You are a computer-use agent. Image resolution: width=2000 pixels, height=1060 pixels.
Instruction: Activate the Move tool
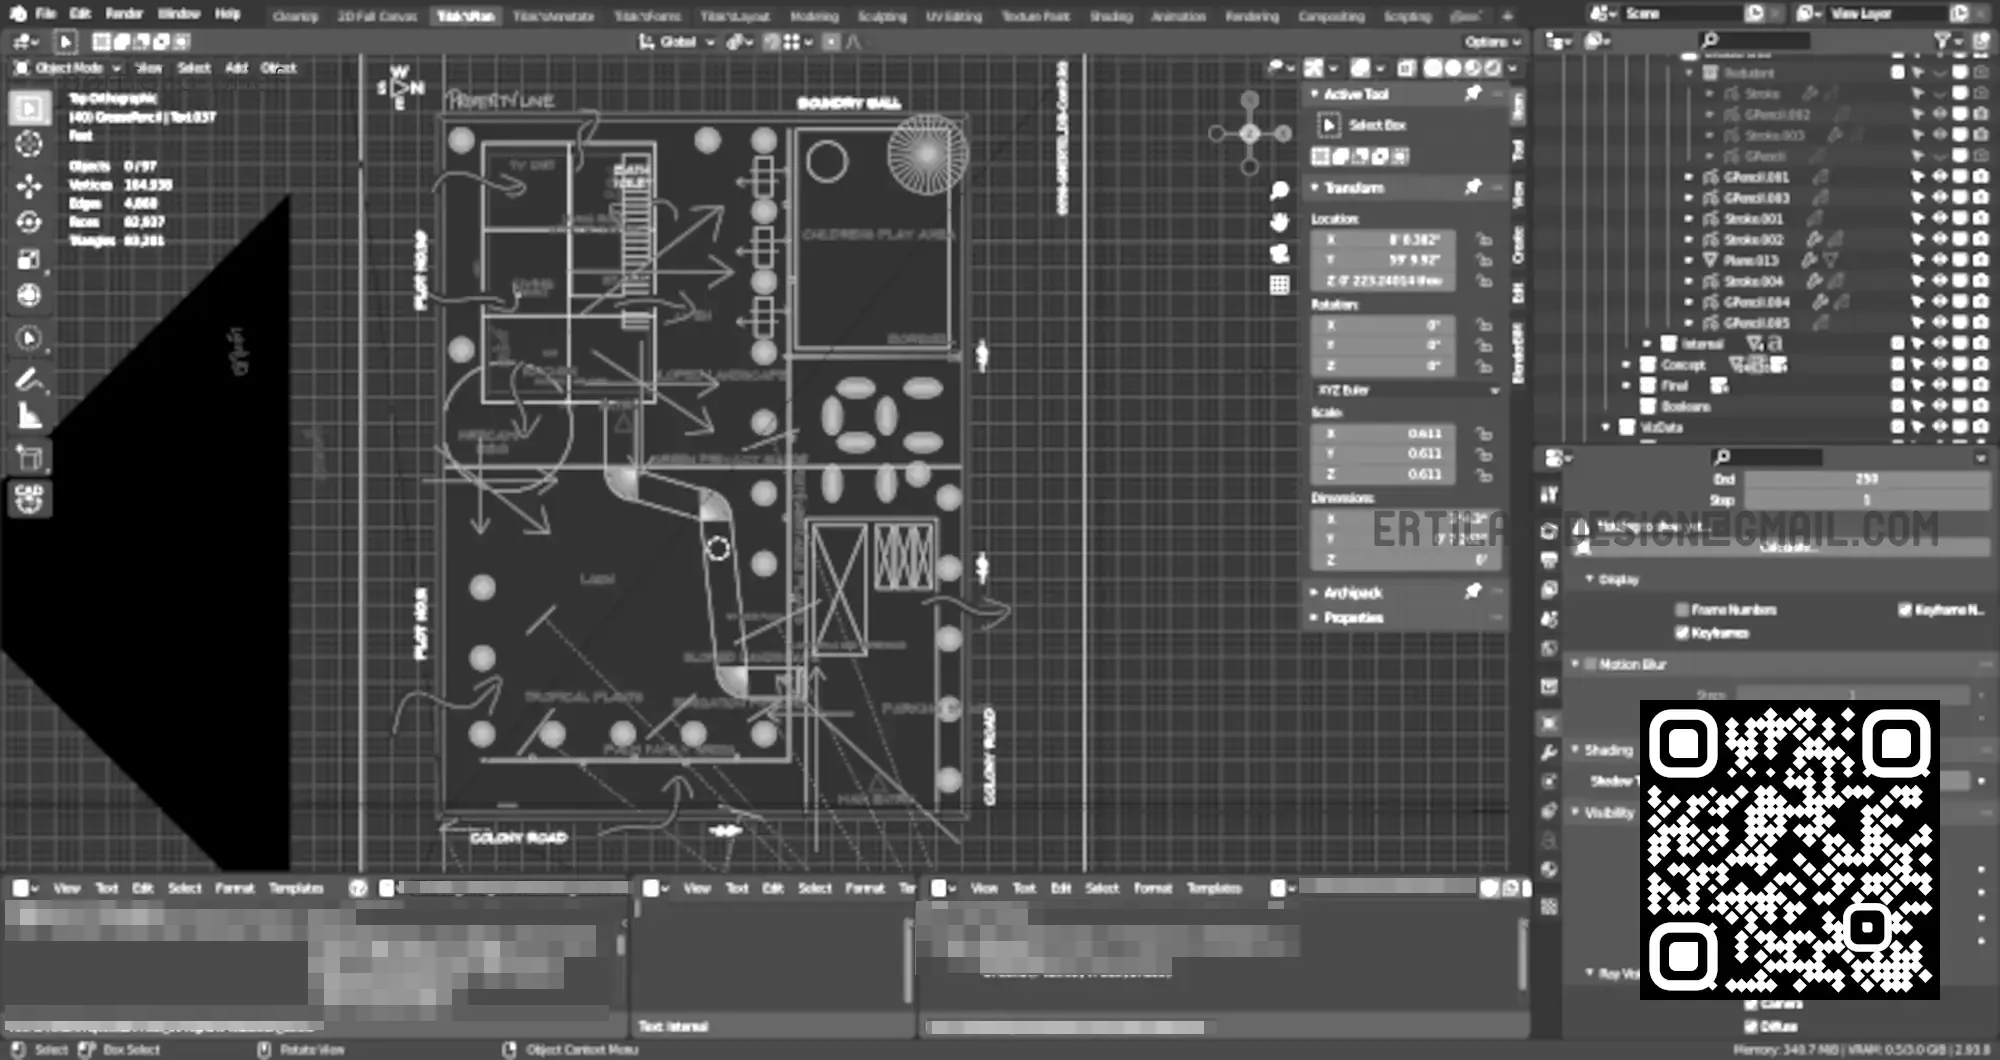coord(29,185)
